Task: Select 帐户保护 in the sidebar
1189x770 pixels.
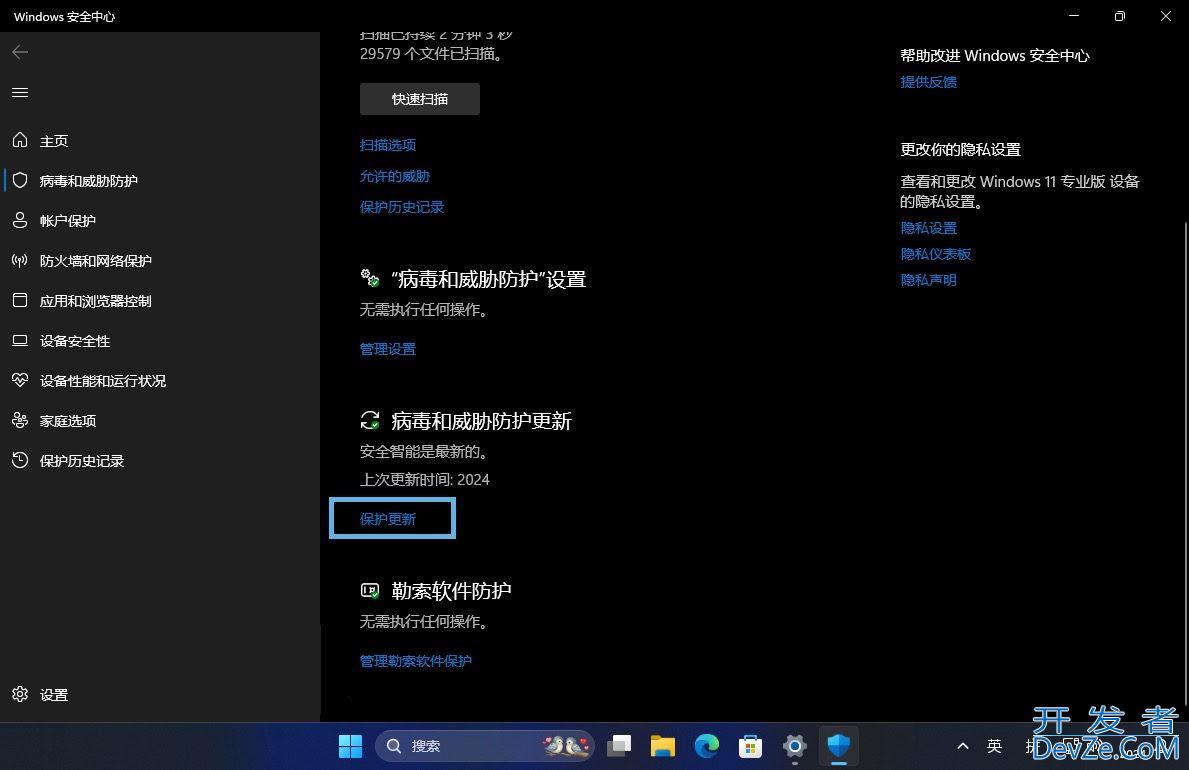Action: tap(67, 221)
